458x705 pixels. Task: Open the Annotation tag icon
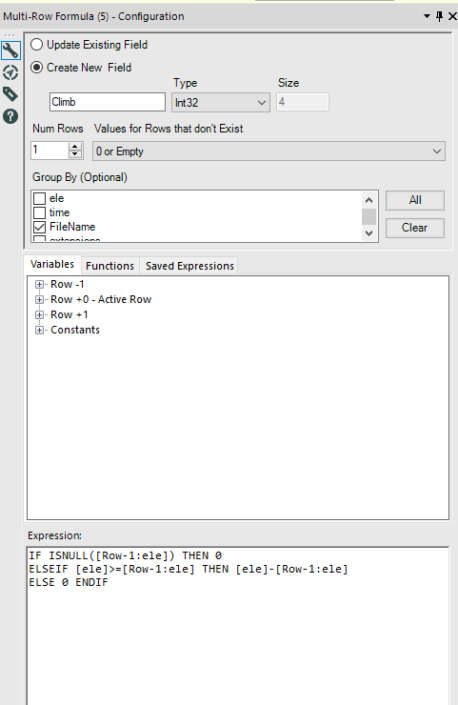coord(10,94)
